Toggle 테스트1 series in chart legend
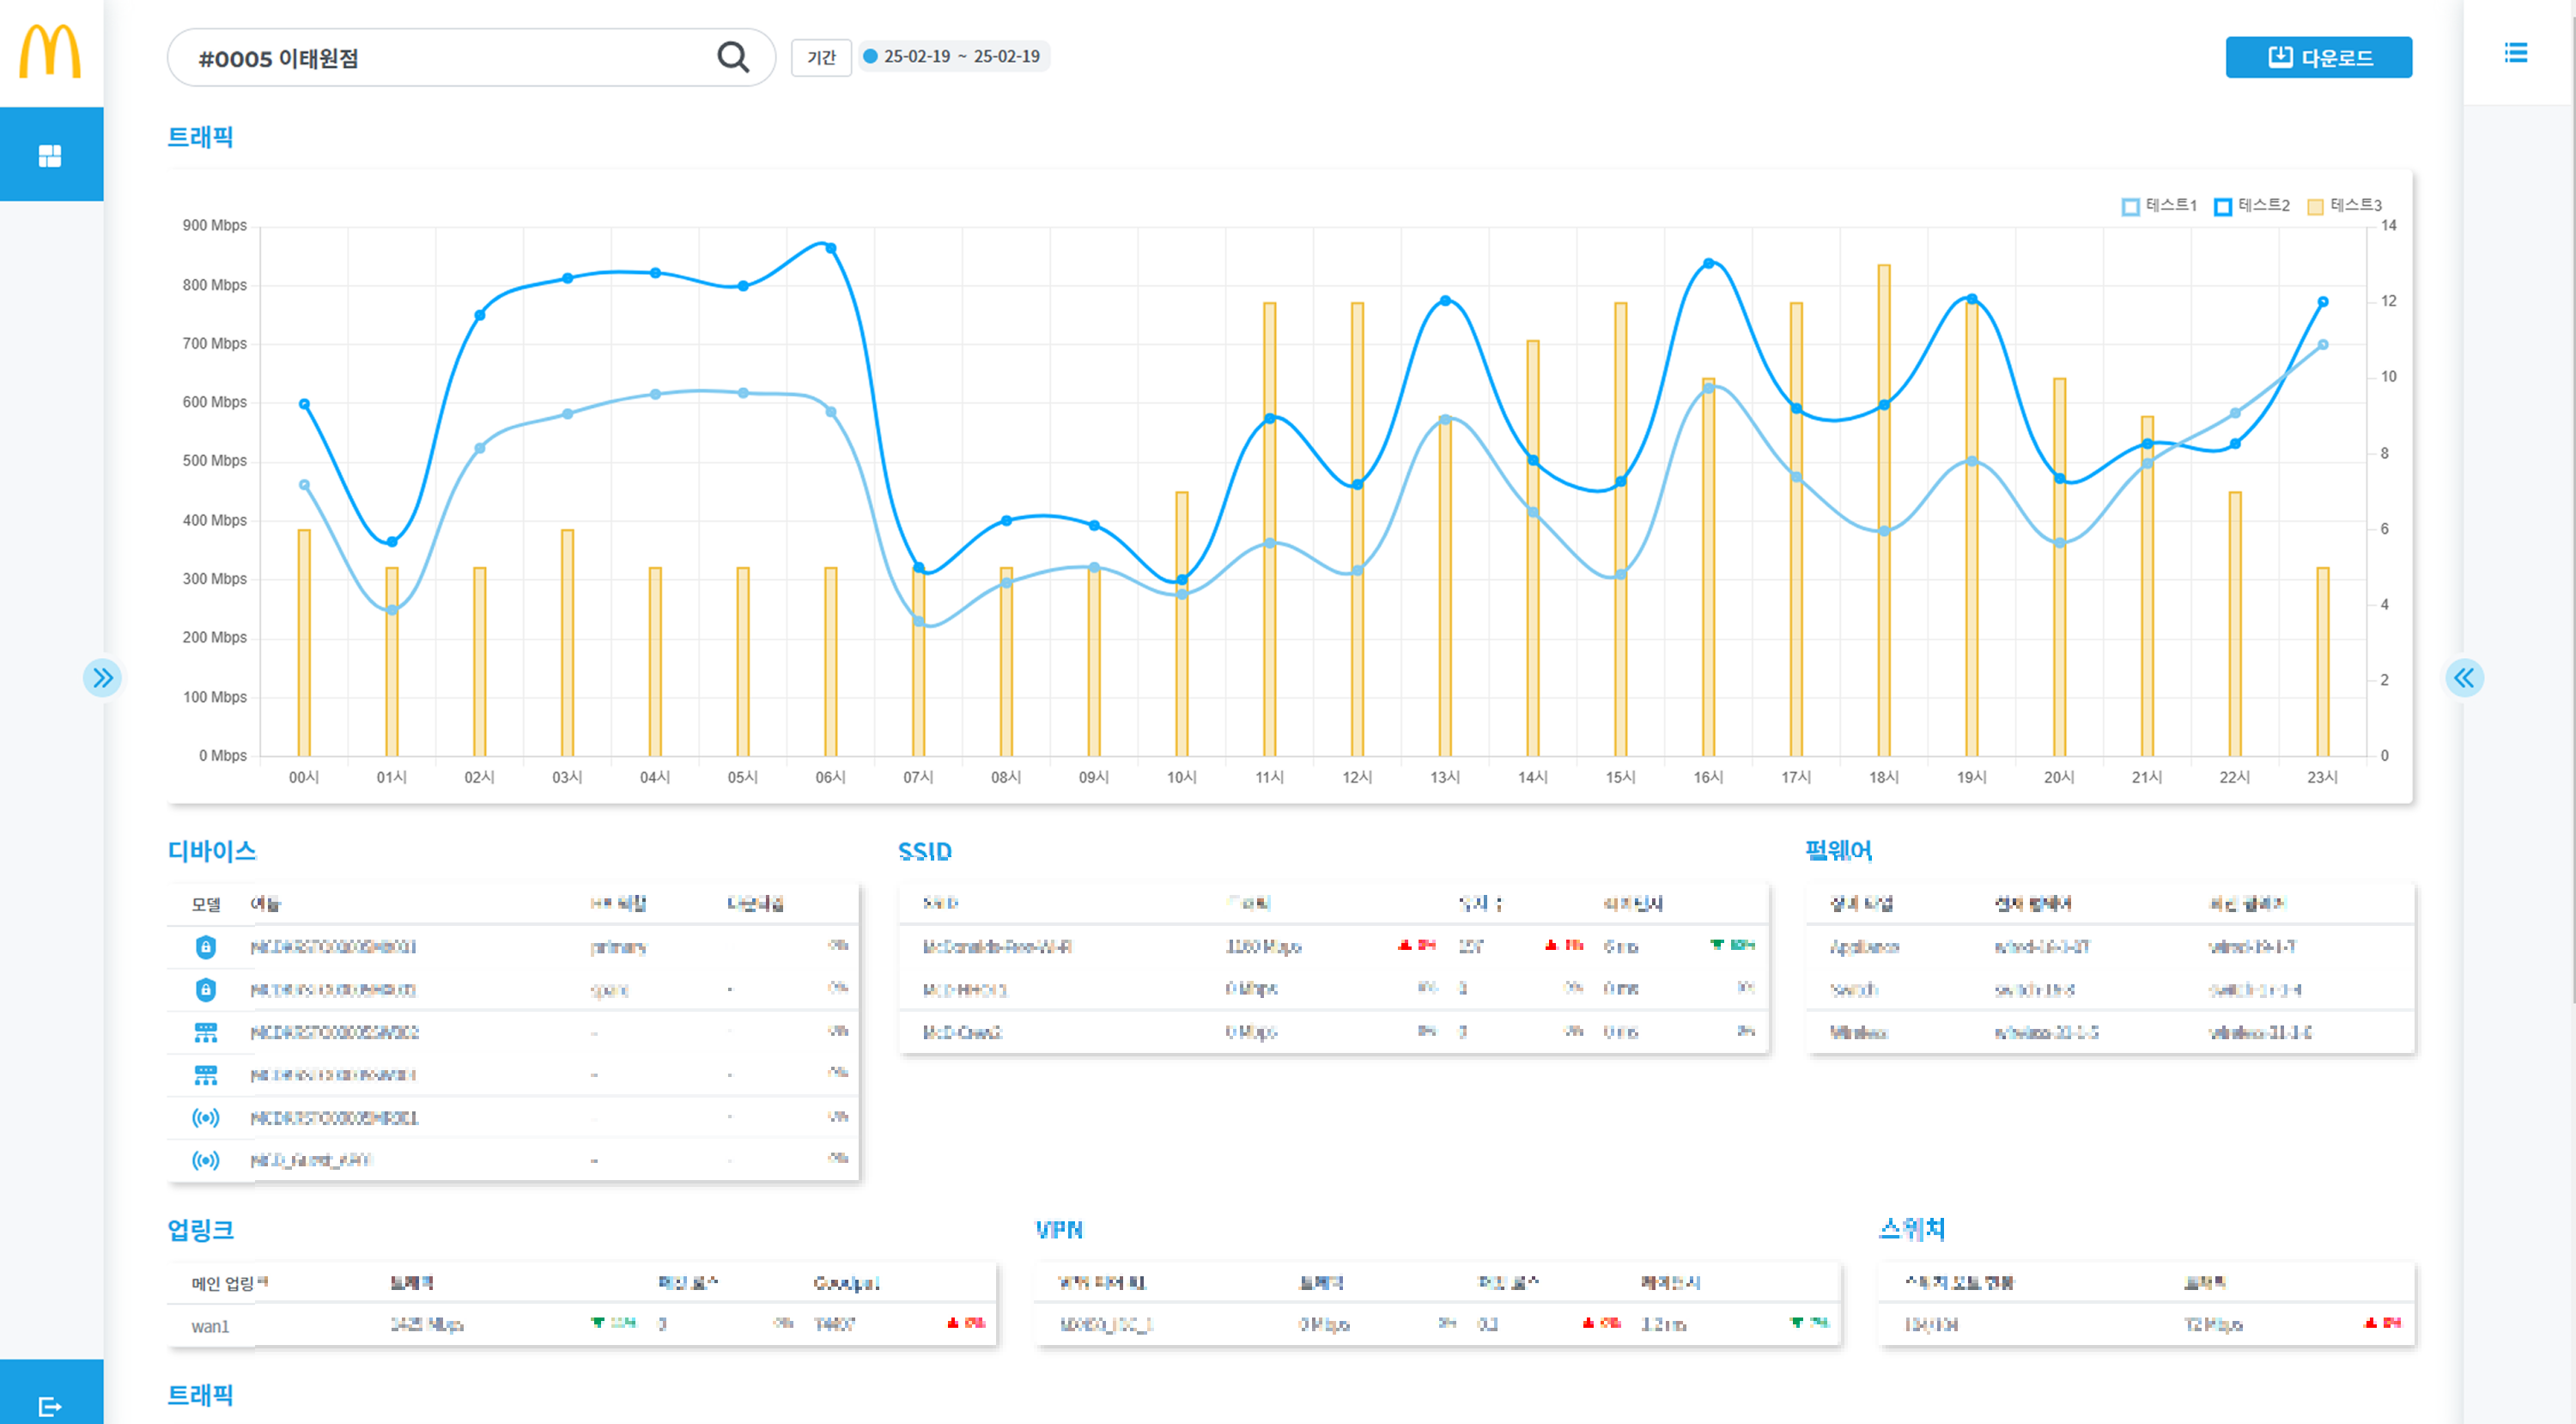 click(x=2159, y=205)
